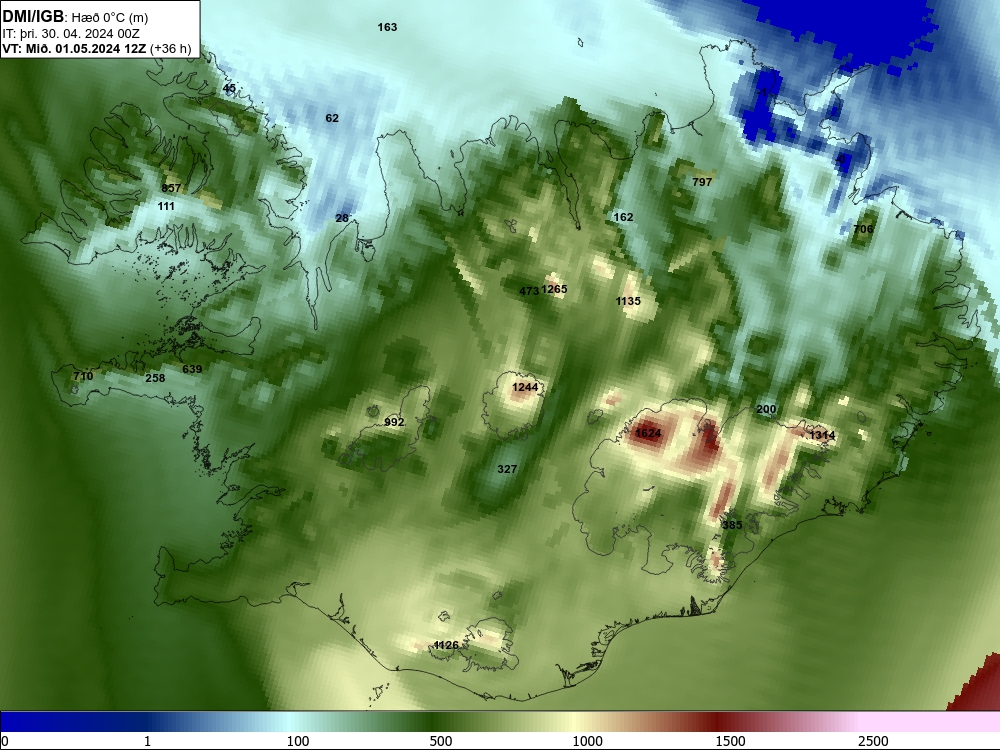
Task: Click the map value 1624 on the glacier
Action: click(x=648, y=433)
